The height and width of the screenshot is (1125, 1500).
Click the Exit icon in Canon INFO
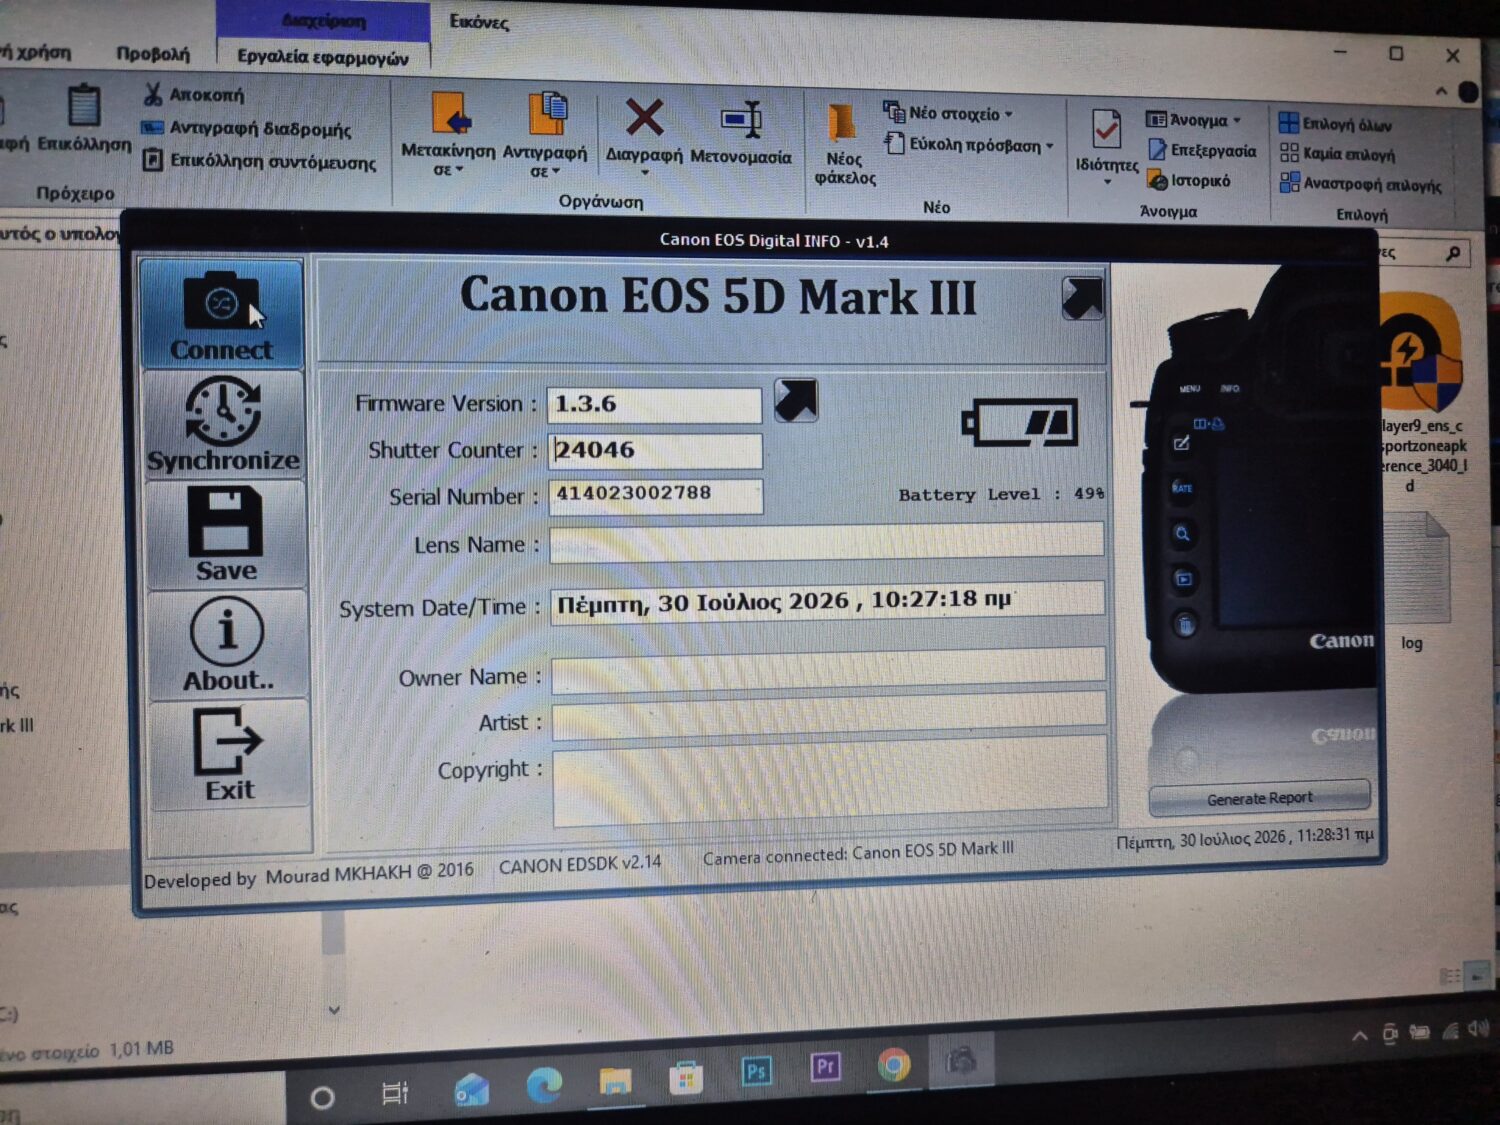[230, 754]
